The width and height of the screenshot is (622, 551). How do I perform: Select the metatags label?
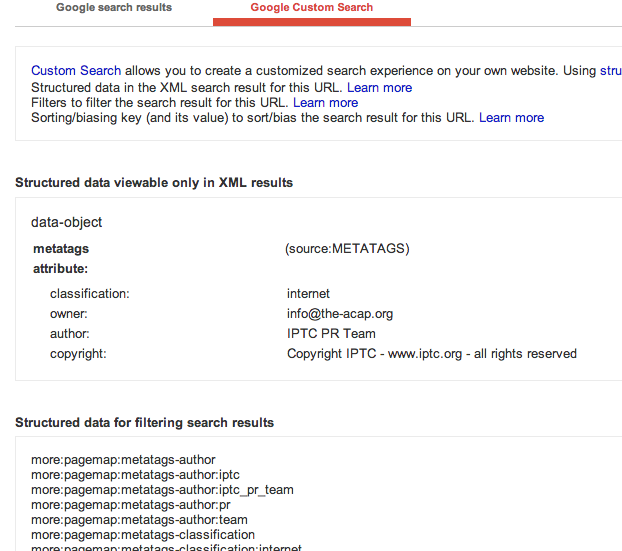61,249
